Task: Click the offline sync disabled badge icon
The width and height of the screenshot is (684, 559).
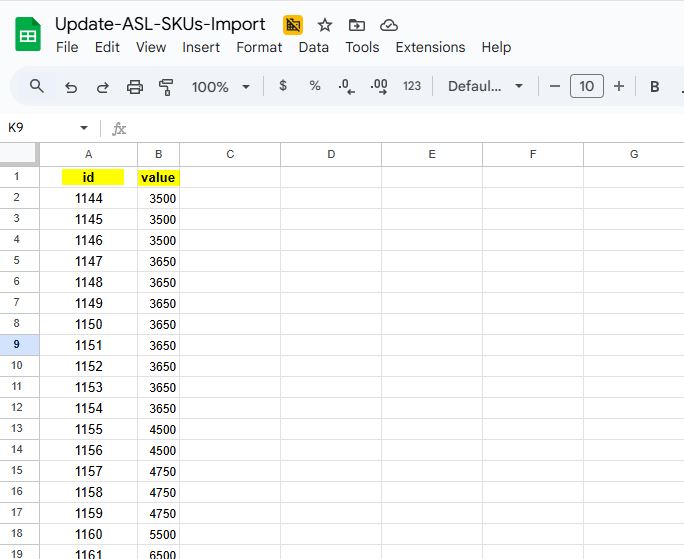Action: (x=293, y=25)
